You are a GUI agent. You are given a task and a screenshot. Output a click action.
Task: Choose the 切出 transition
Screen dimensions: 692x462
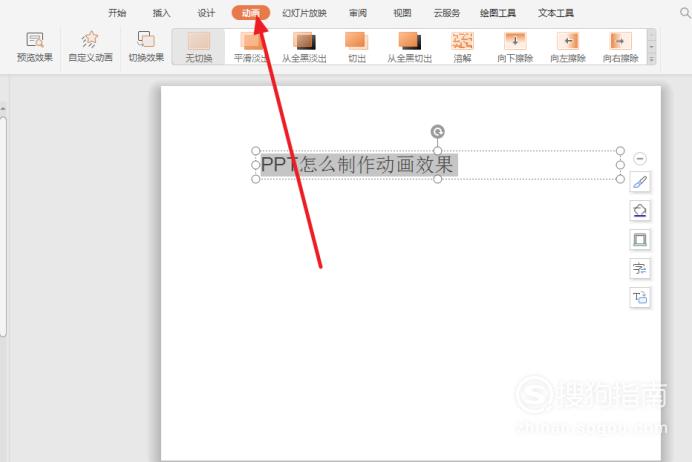pos(357,47)
